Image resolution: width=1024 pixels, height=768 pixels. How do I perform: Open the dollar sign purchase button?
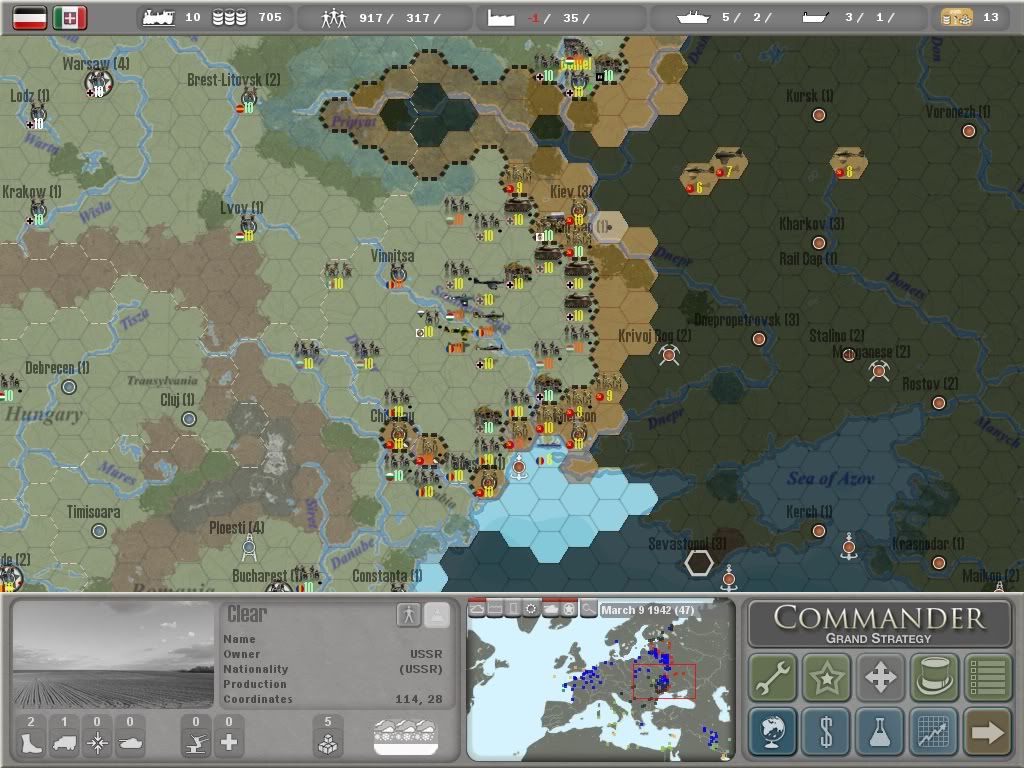pyautogui.click(x=827, y=731)
